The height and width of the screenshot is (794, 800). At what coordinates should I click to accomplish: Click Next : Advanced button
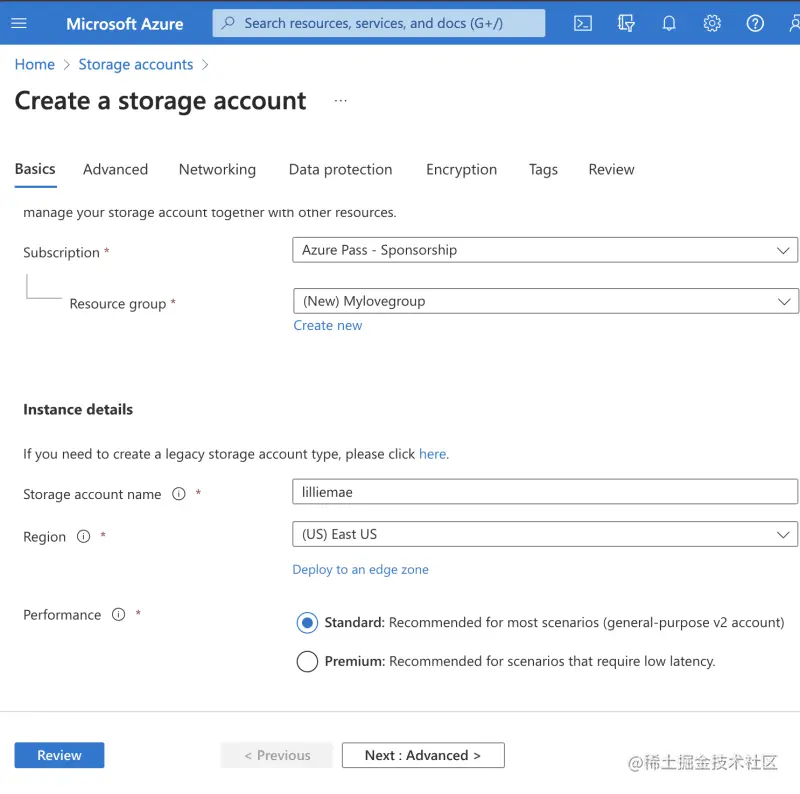click(x=423, y=755)
